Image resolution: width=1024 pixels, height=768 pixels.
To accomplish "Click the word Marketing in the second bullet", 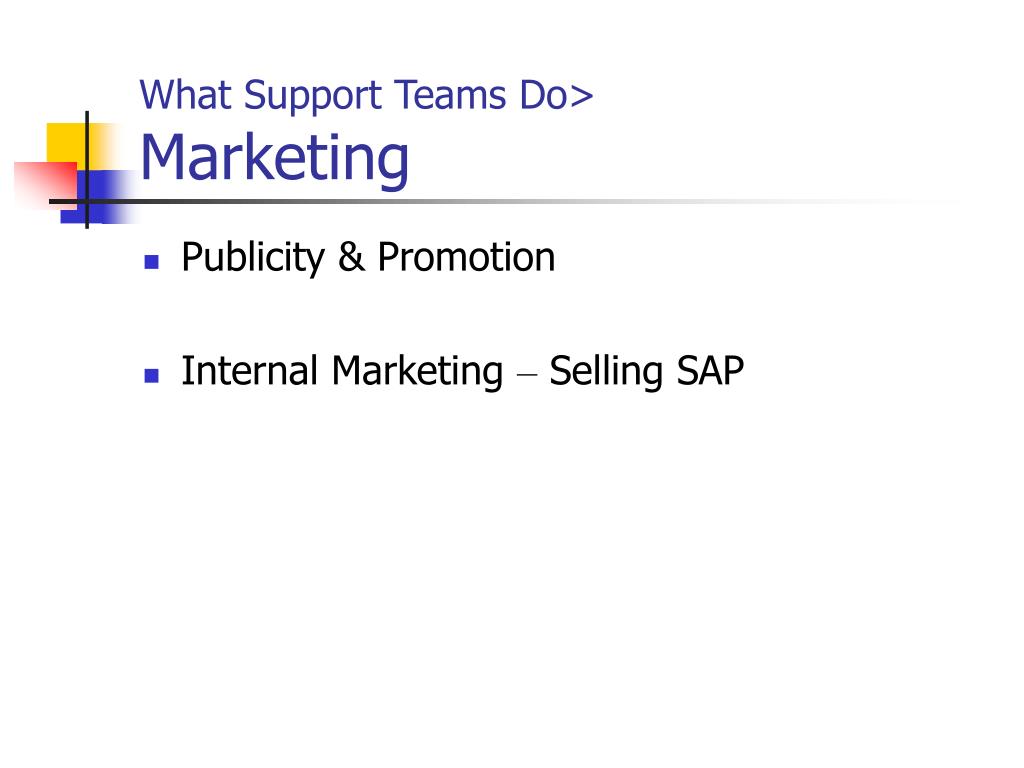I will point(417,372).
